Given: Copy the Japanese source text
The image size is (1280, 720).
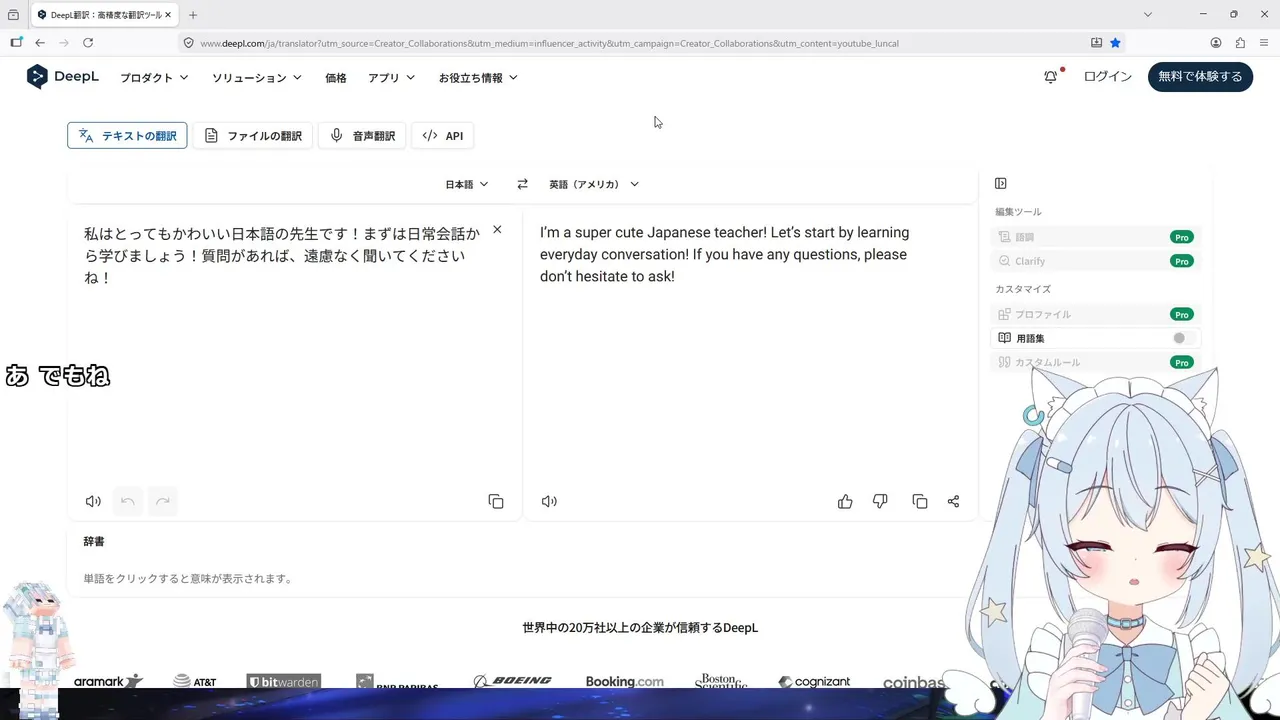Looking at the screenshot, I should pos(496,501).
